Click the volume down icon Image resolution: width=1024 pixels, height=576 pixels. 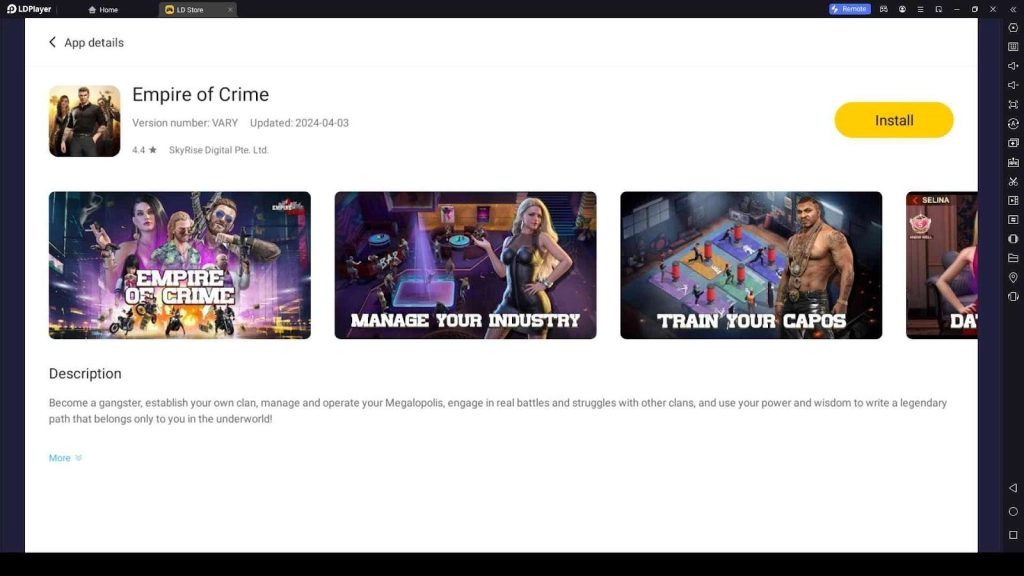coord(1013,85)
